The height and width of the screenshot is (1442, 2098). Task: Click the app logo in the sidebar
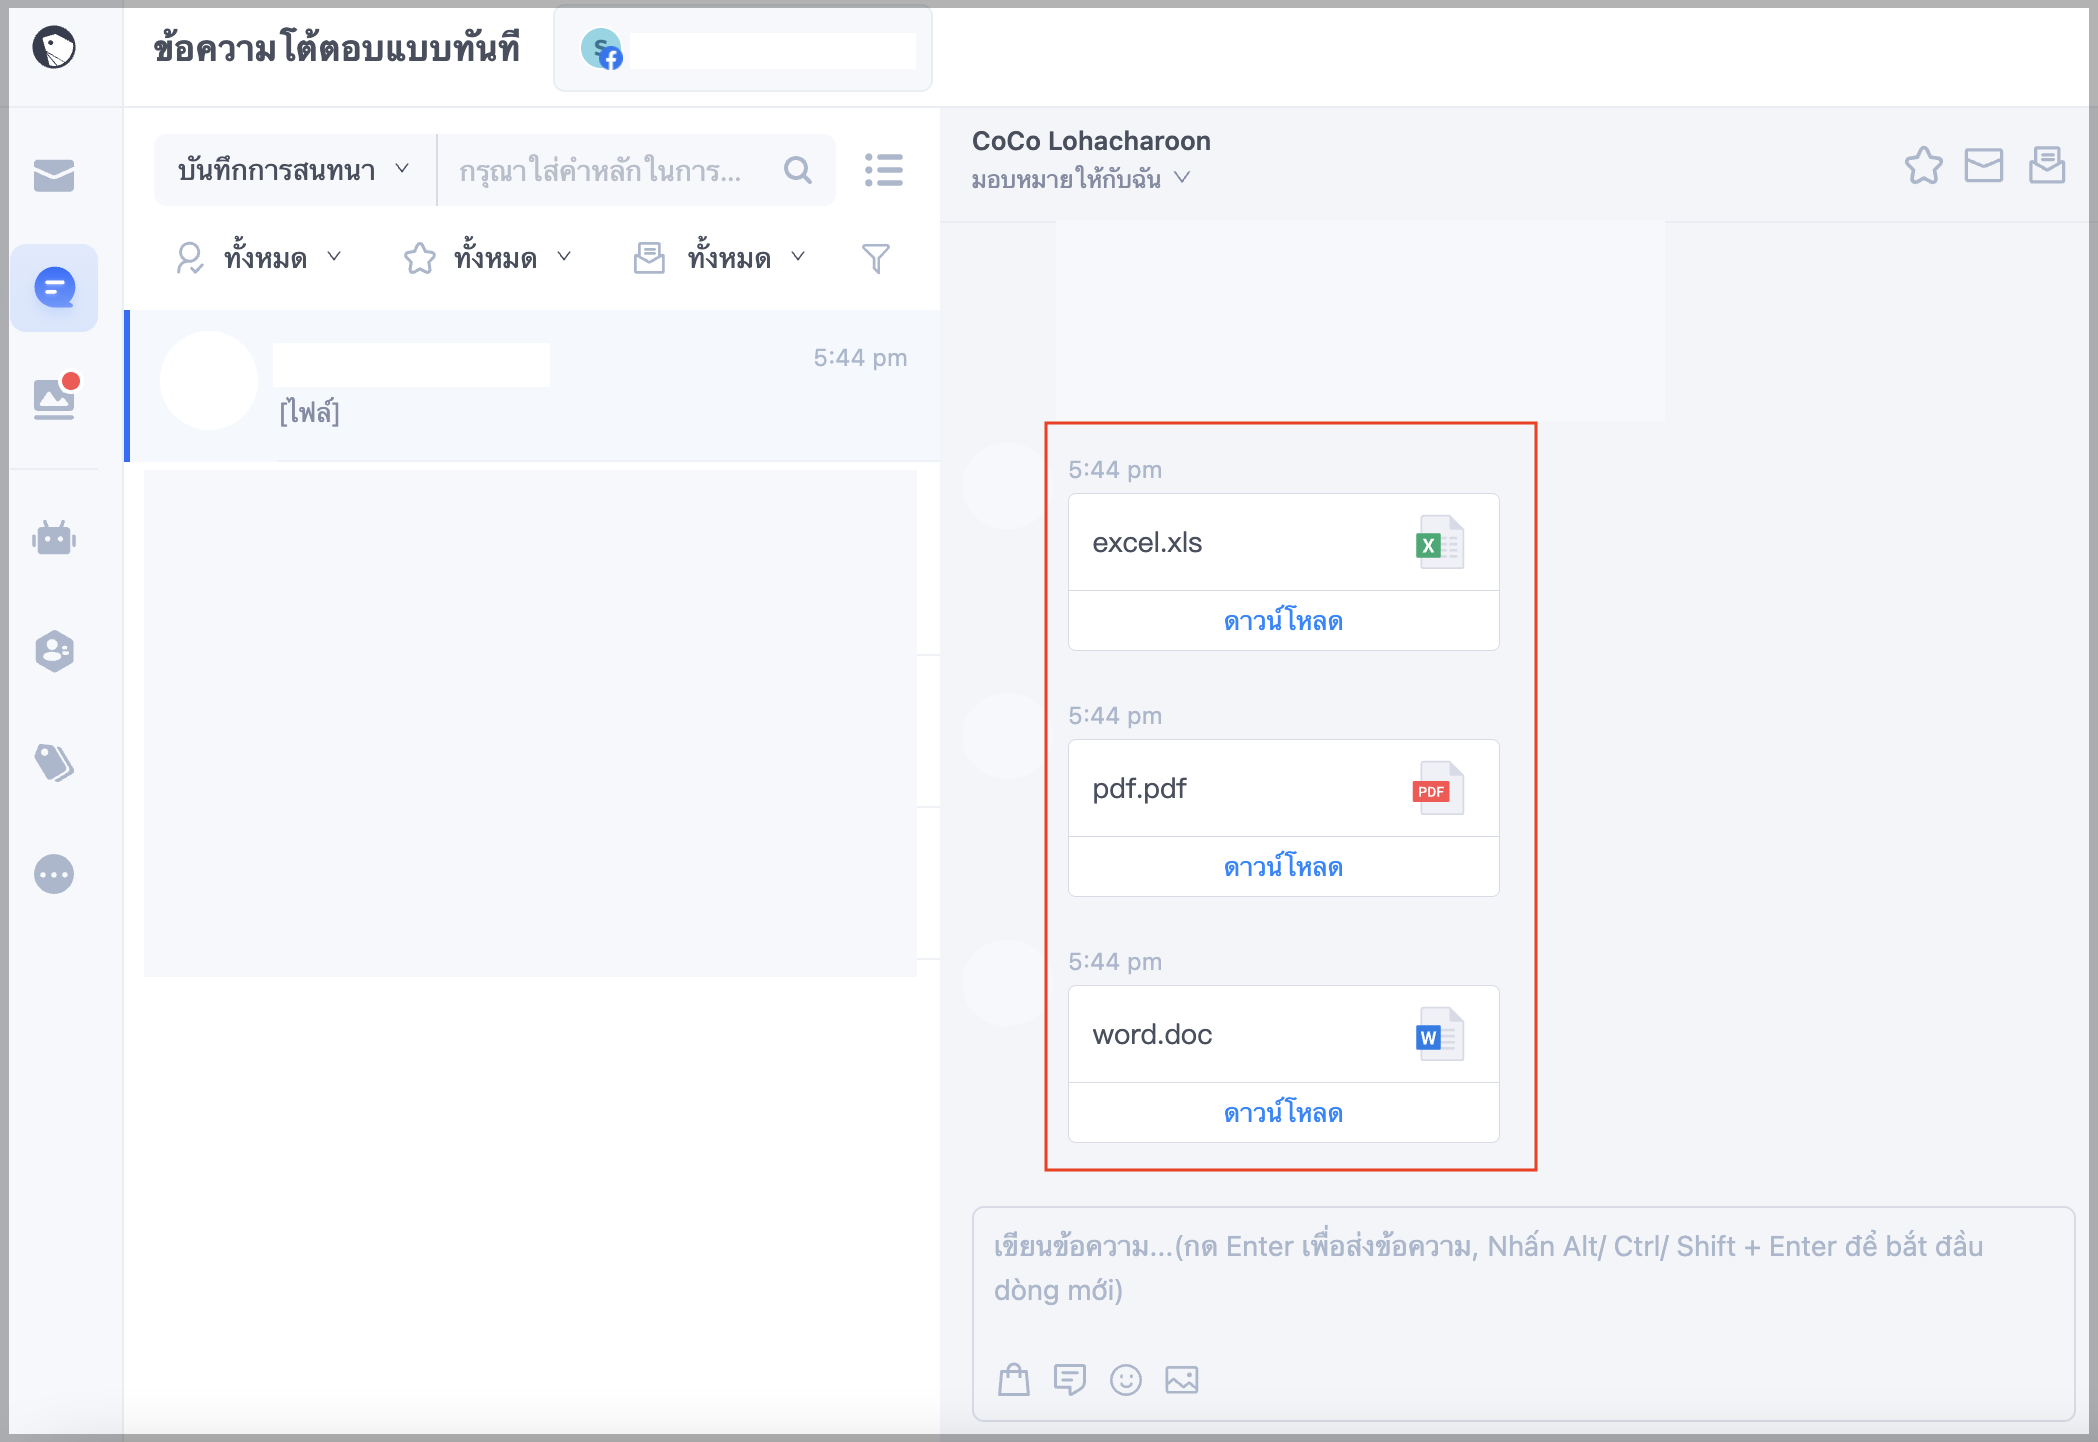point(54,47)
